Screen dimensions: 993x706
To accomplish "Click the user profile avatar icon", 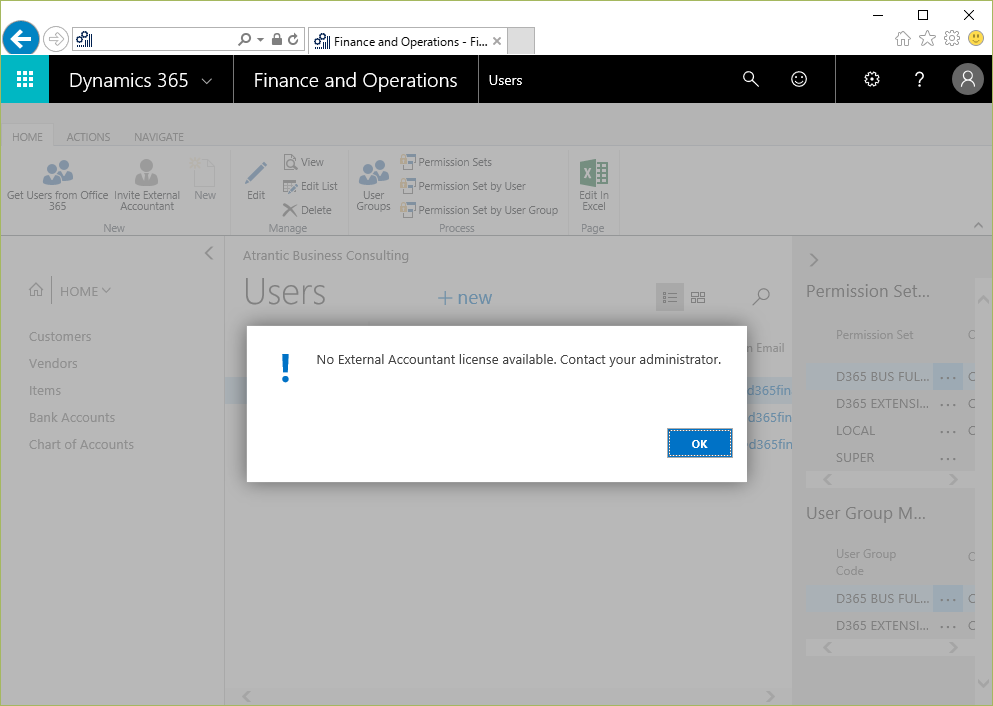I will pos(967,80).
